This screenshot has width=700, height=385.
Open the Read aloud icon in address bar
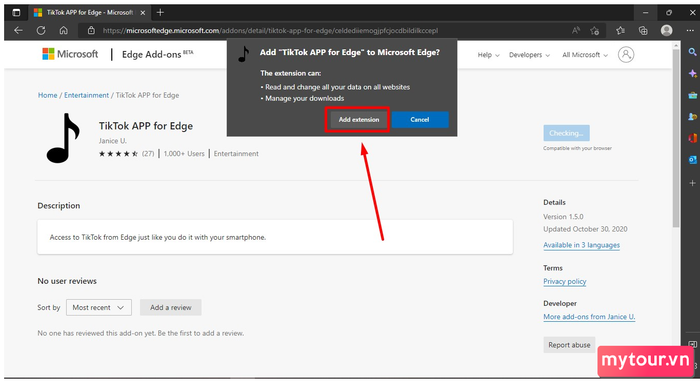click(x=576, y=30)
